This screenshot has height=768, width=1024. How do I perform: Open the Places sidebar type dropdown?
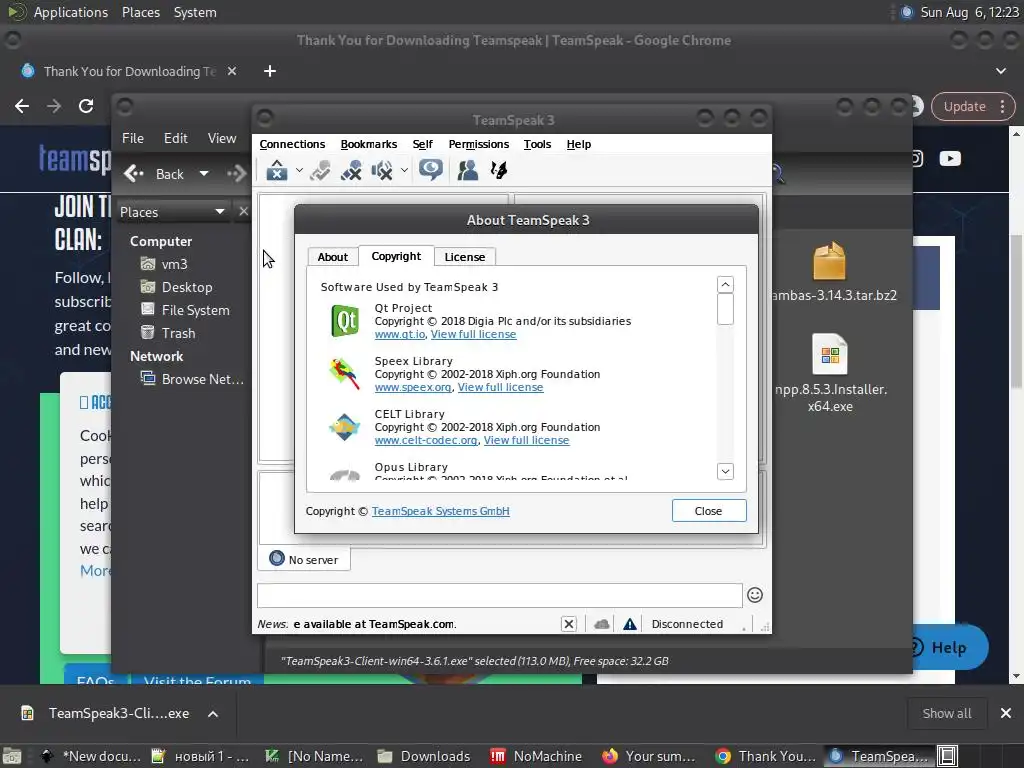coord(220,212)
